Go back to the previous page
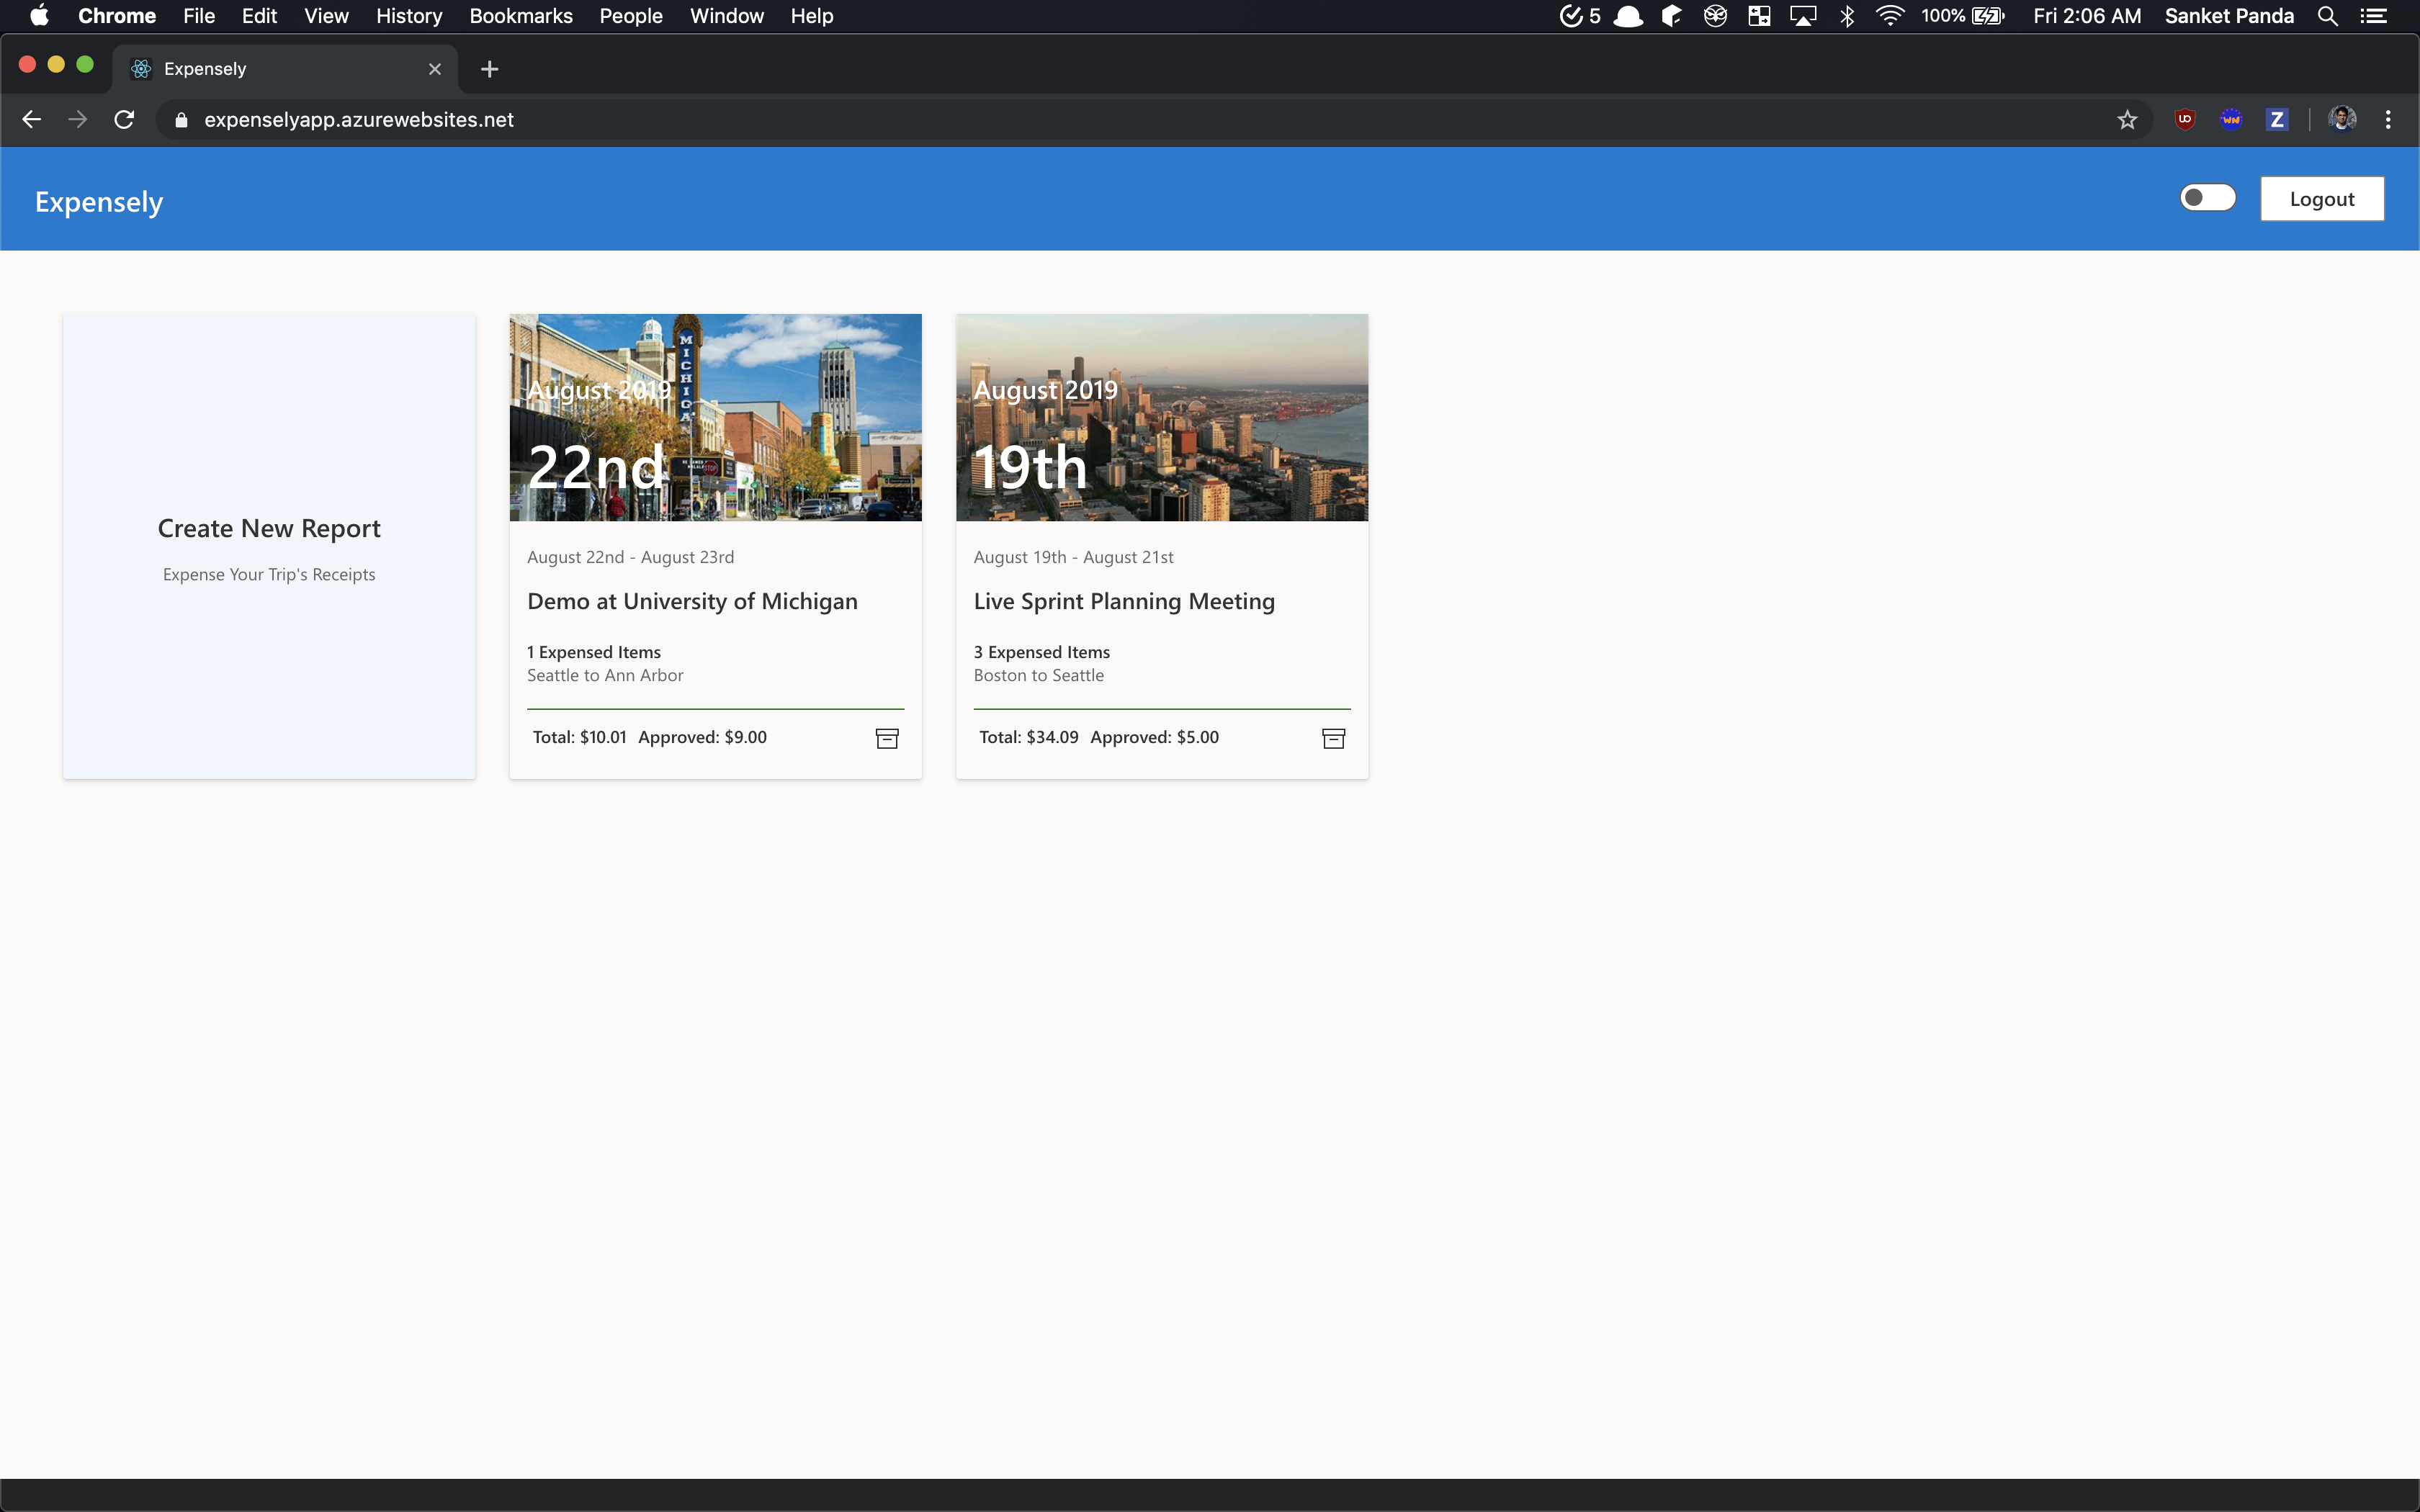Screen dimensions: 2420x1512 32,120
